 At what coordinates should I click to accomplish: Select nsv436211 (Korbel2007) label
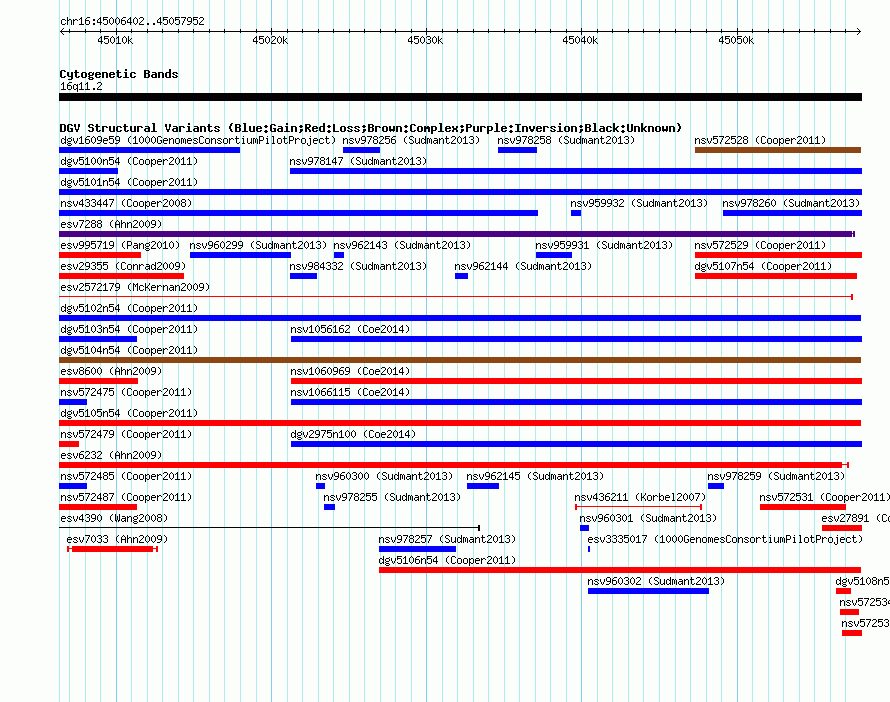[x=640, y=497]
